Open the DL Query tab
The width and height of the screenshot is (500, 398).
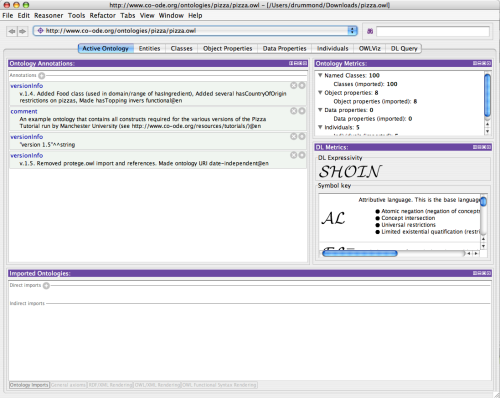[x=404, y=49]
